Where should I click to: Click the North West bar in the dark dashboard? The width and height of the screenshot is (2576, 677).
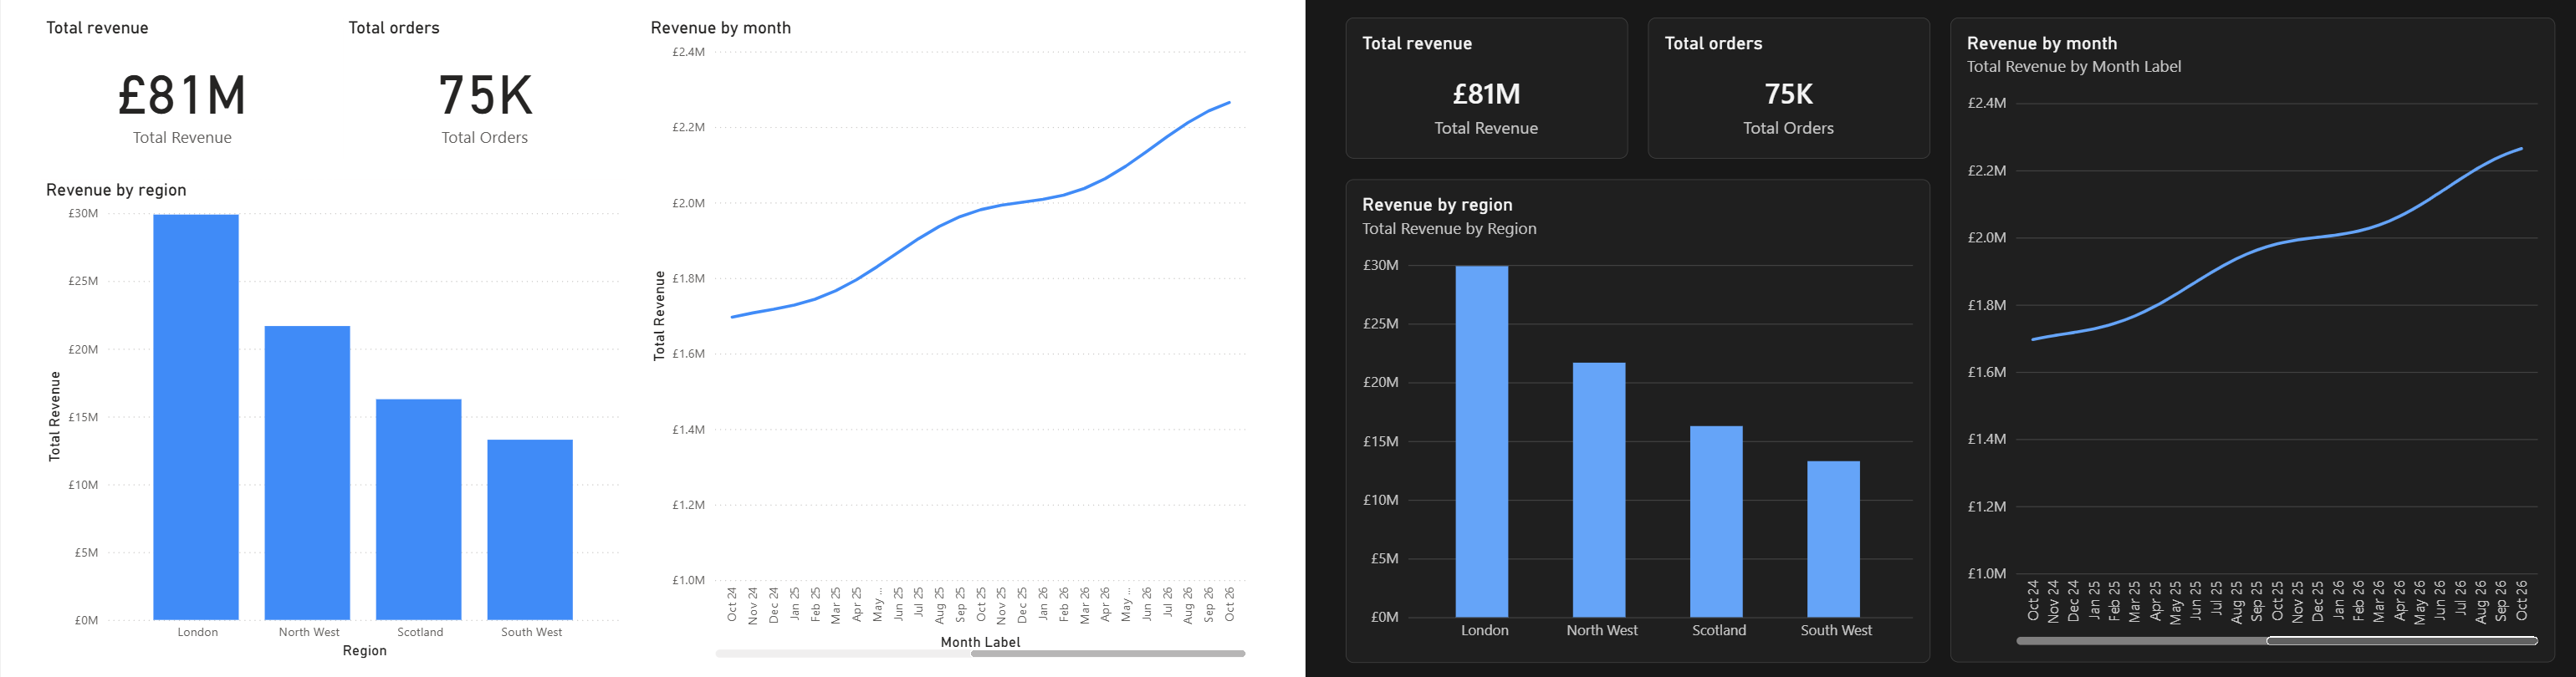1599,490
